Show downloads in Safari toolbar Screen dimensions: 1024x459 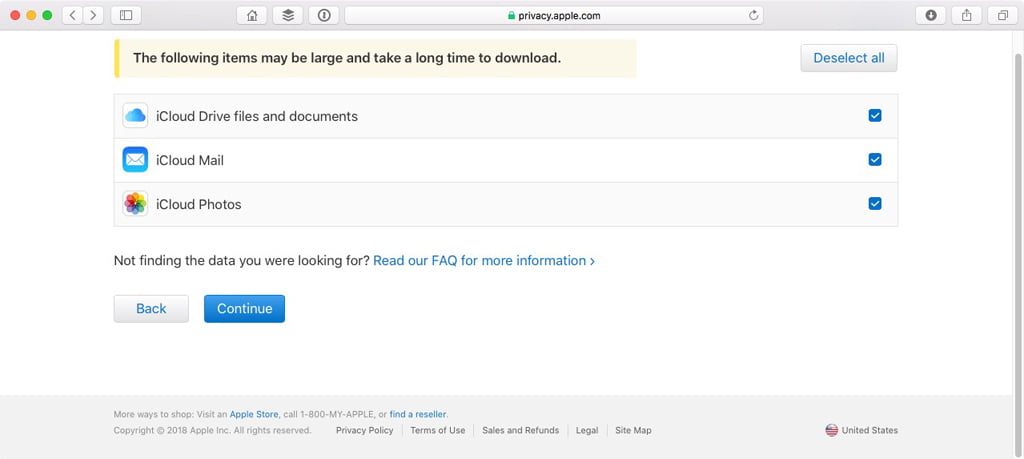[x=931, y=15]
